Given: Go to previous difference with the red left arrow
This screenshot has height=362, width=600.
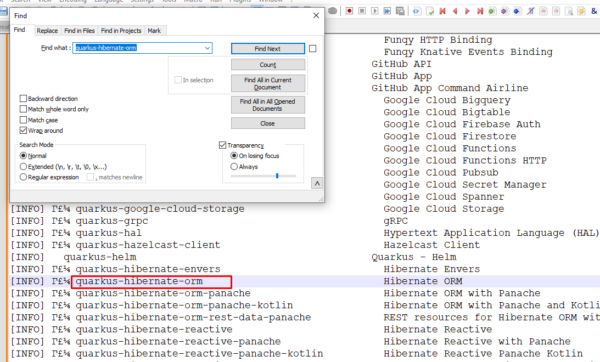Looking at the screenshot, I should coord(455,11).
